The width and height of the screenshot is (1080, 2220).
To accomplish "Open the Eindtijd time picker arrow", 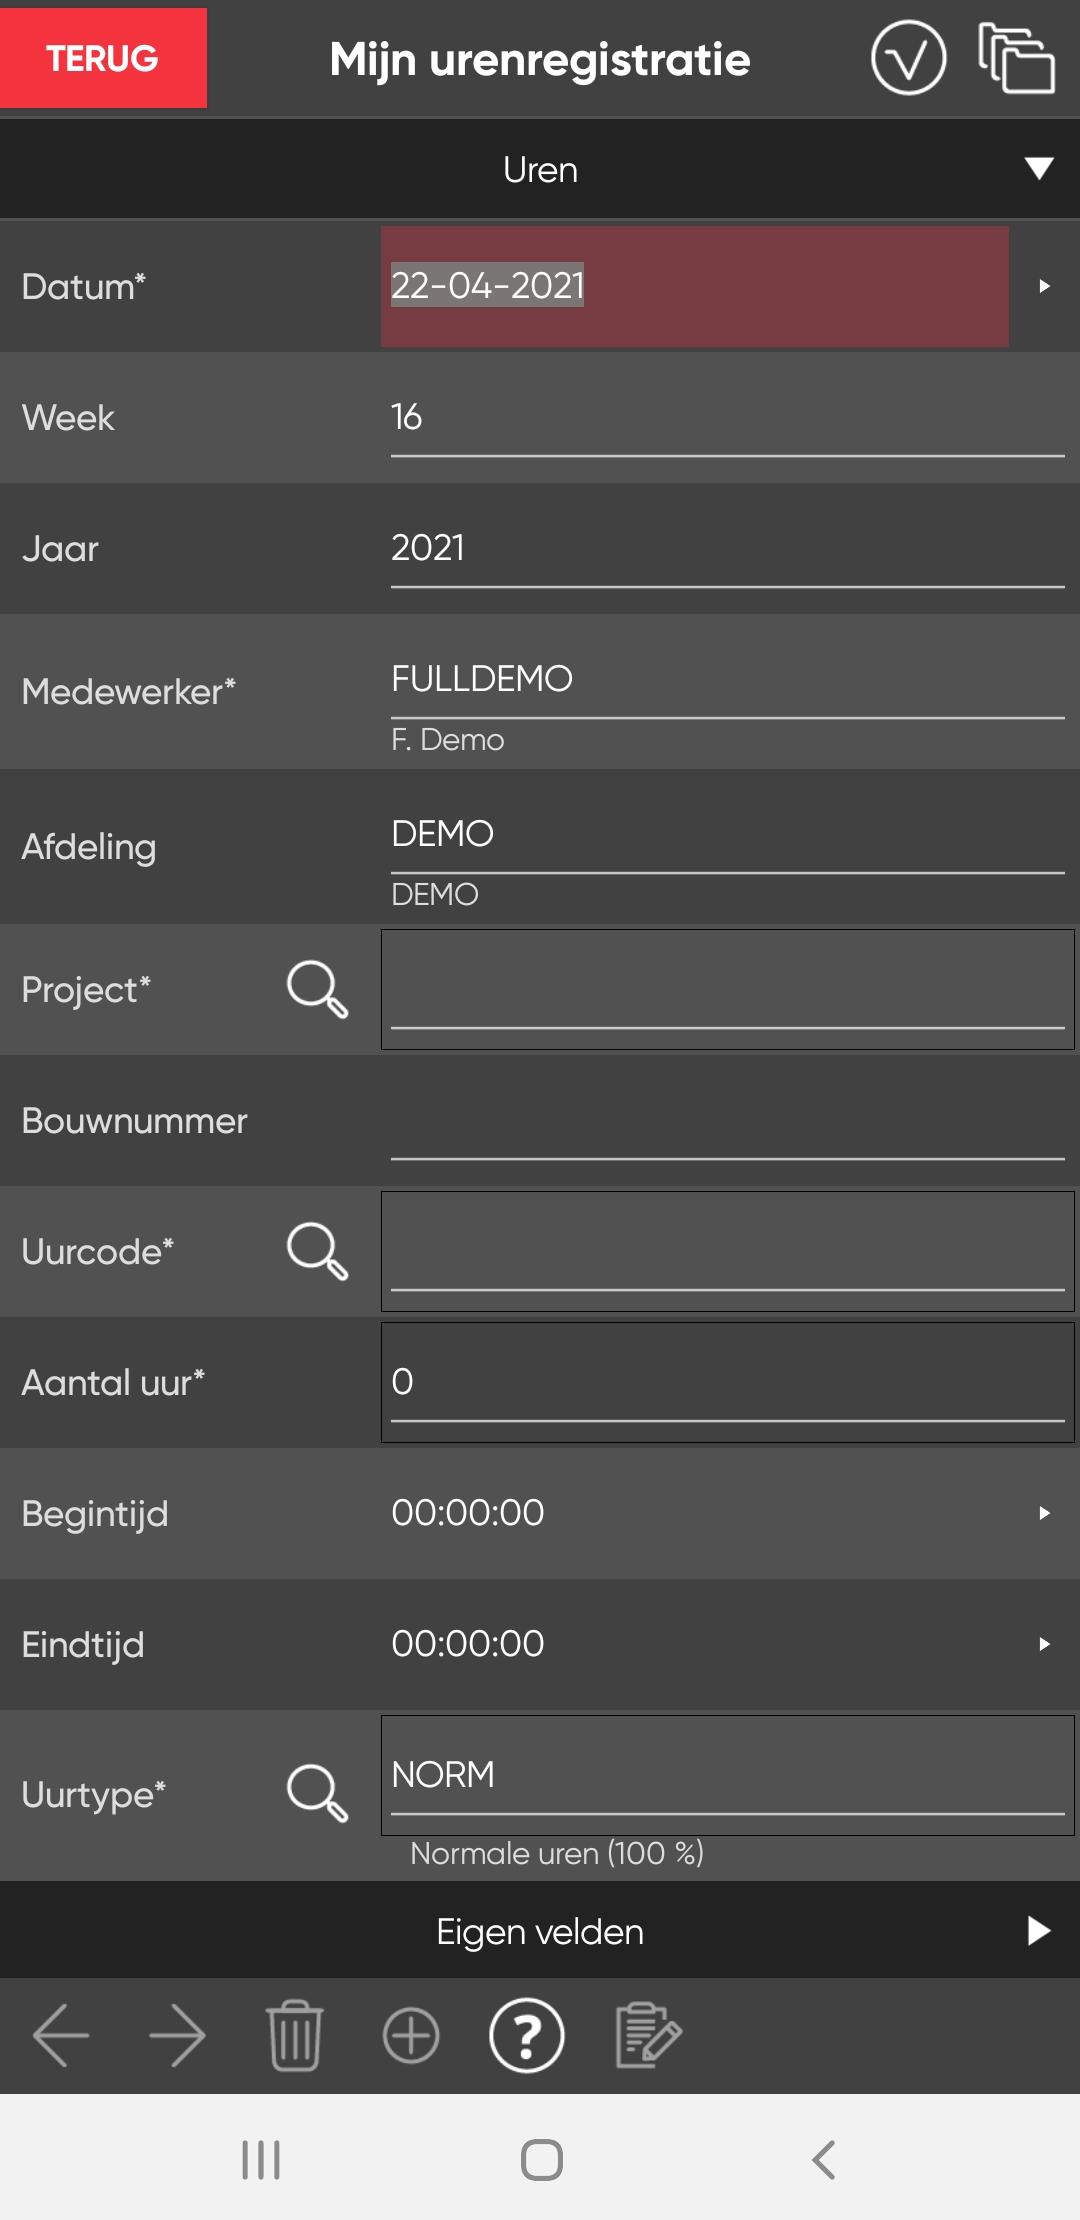I will pos(1044,1644).
